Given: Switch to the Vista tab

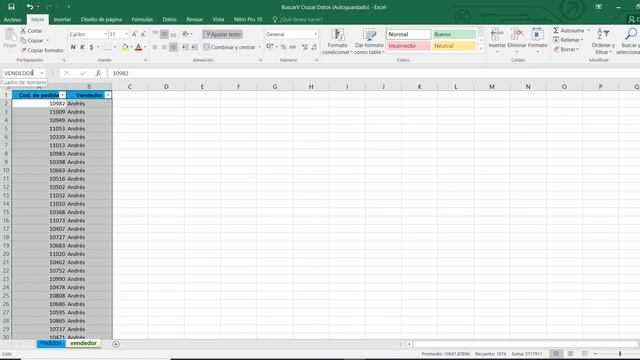Looking at the screenshot, I should pos(218,20).
